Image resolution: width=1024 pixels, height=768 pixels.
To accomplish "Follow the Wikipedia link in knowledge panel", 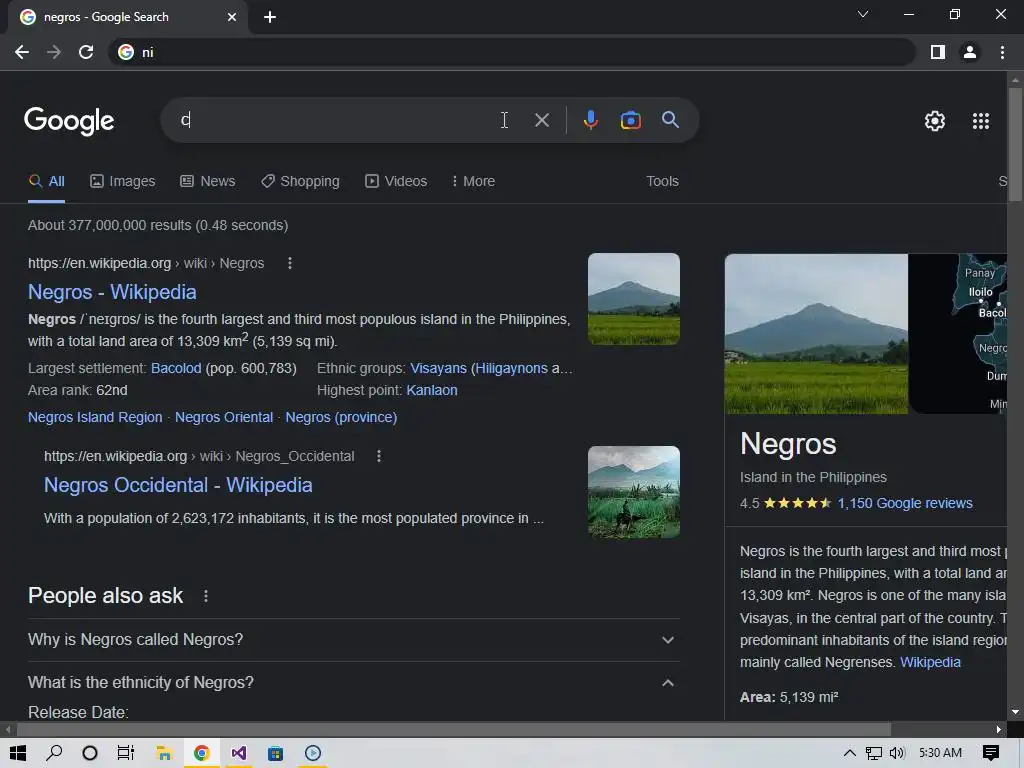I will (x=930, y=662).
